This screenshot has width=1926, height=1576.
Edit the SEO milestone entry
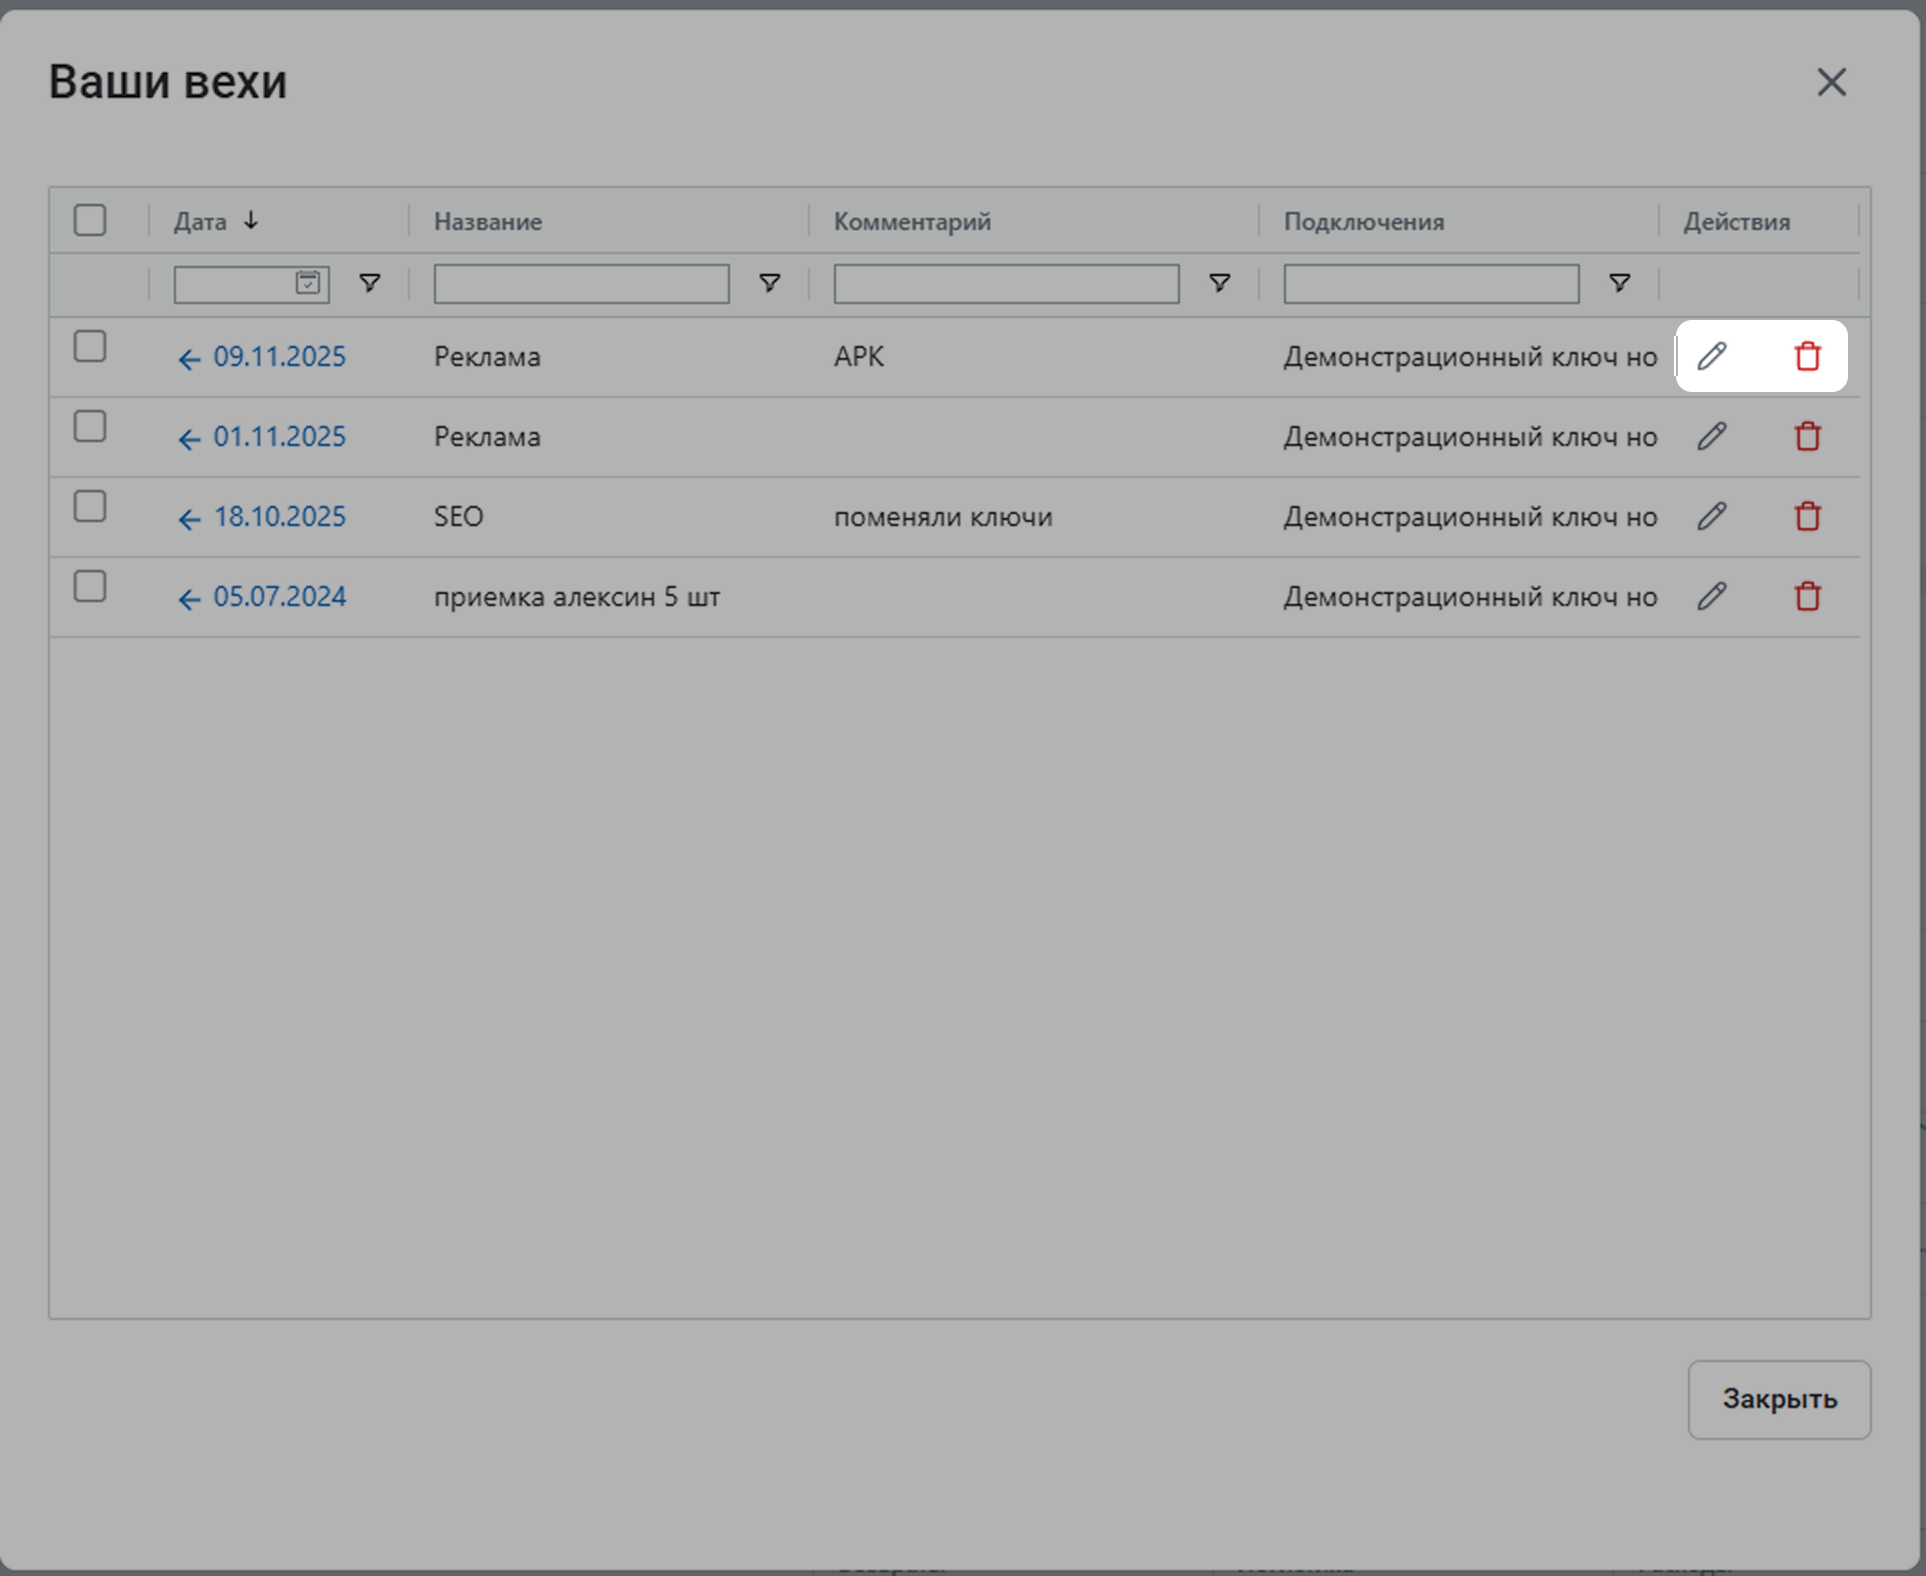pyautogui.click(x=1711, y=516)
